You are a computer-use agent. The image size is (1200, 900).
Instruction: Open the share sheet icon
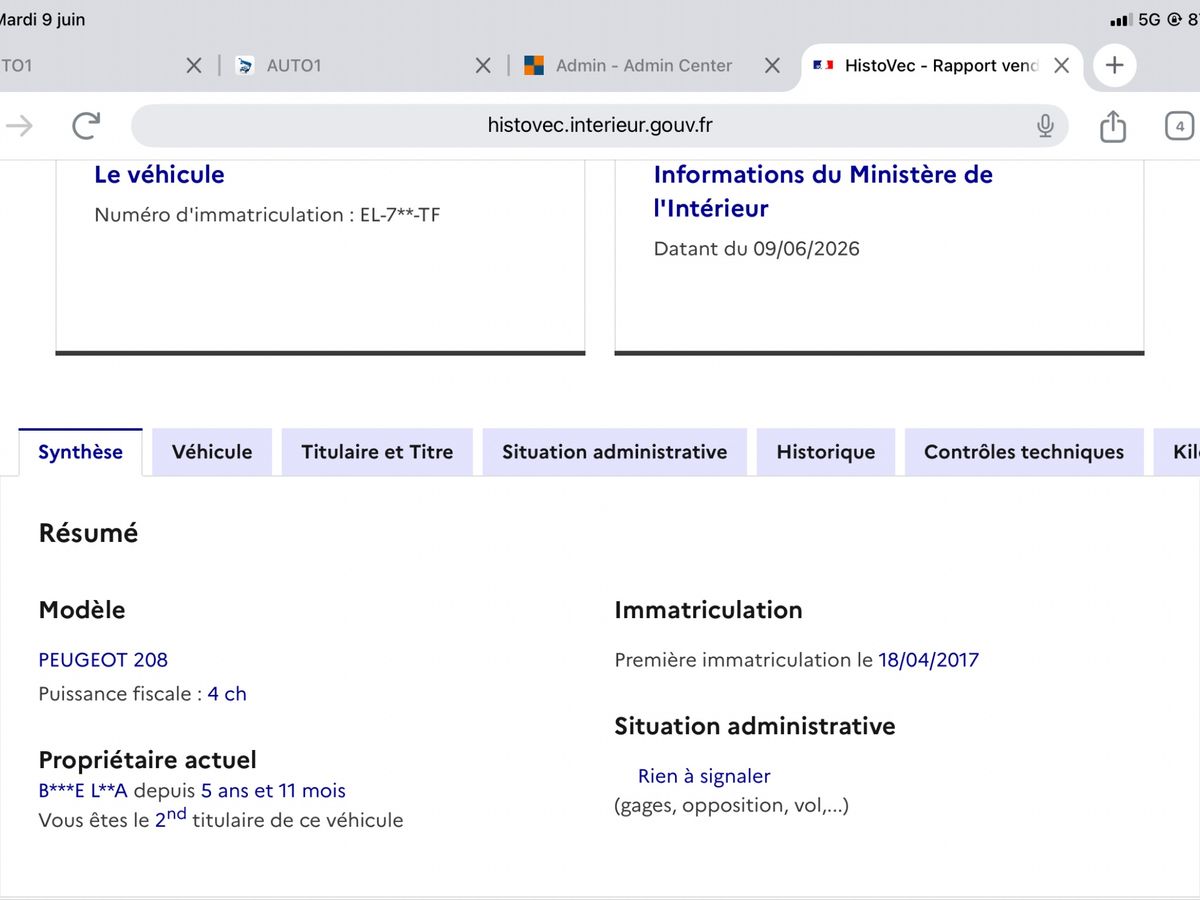coord(1113,125)
